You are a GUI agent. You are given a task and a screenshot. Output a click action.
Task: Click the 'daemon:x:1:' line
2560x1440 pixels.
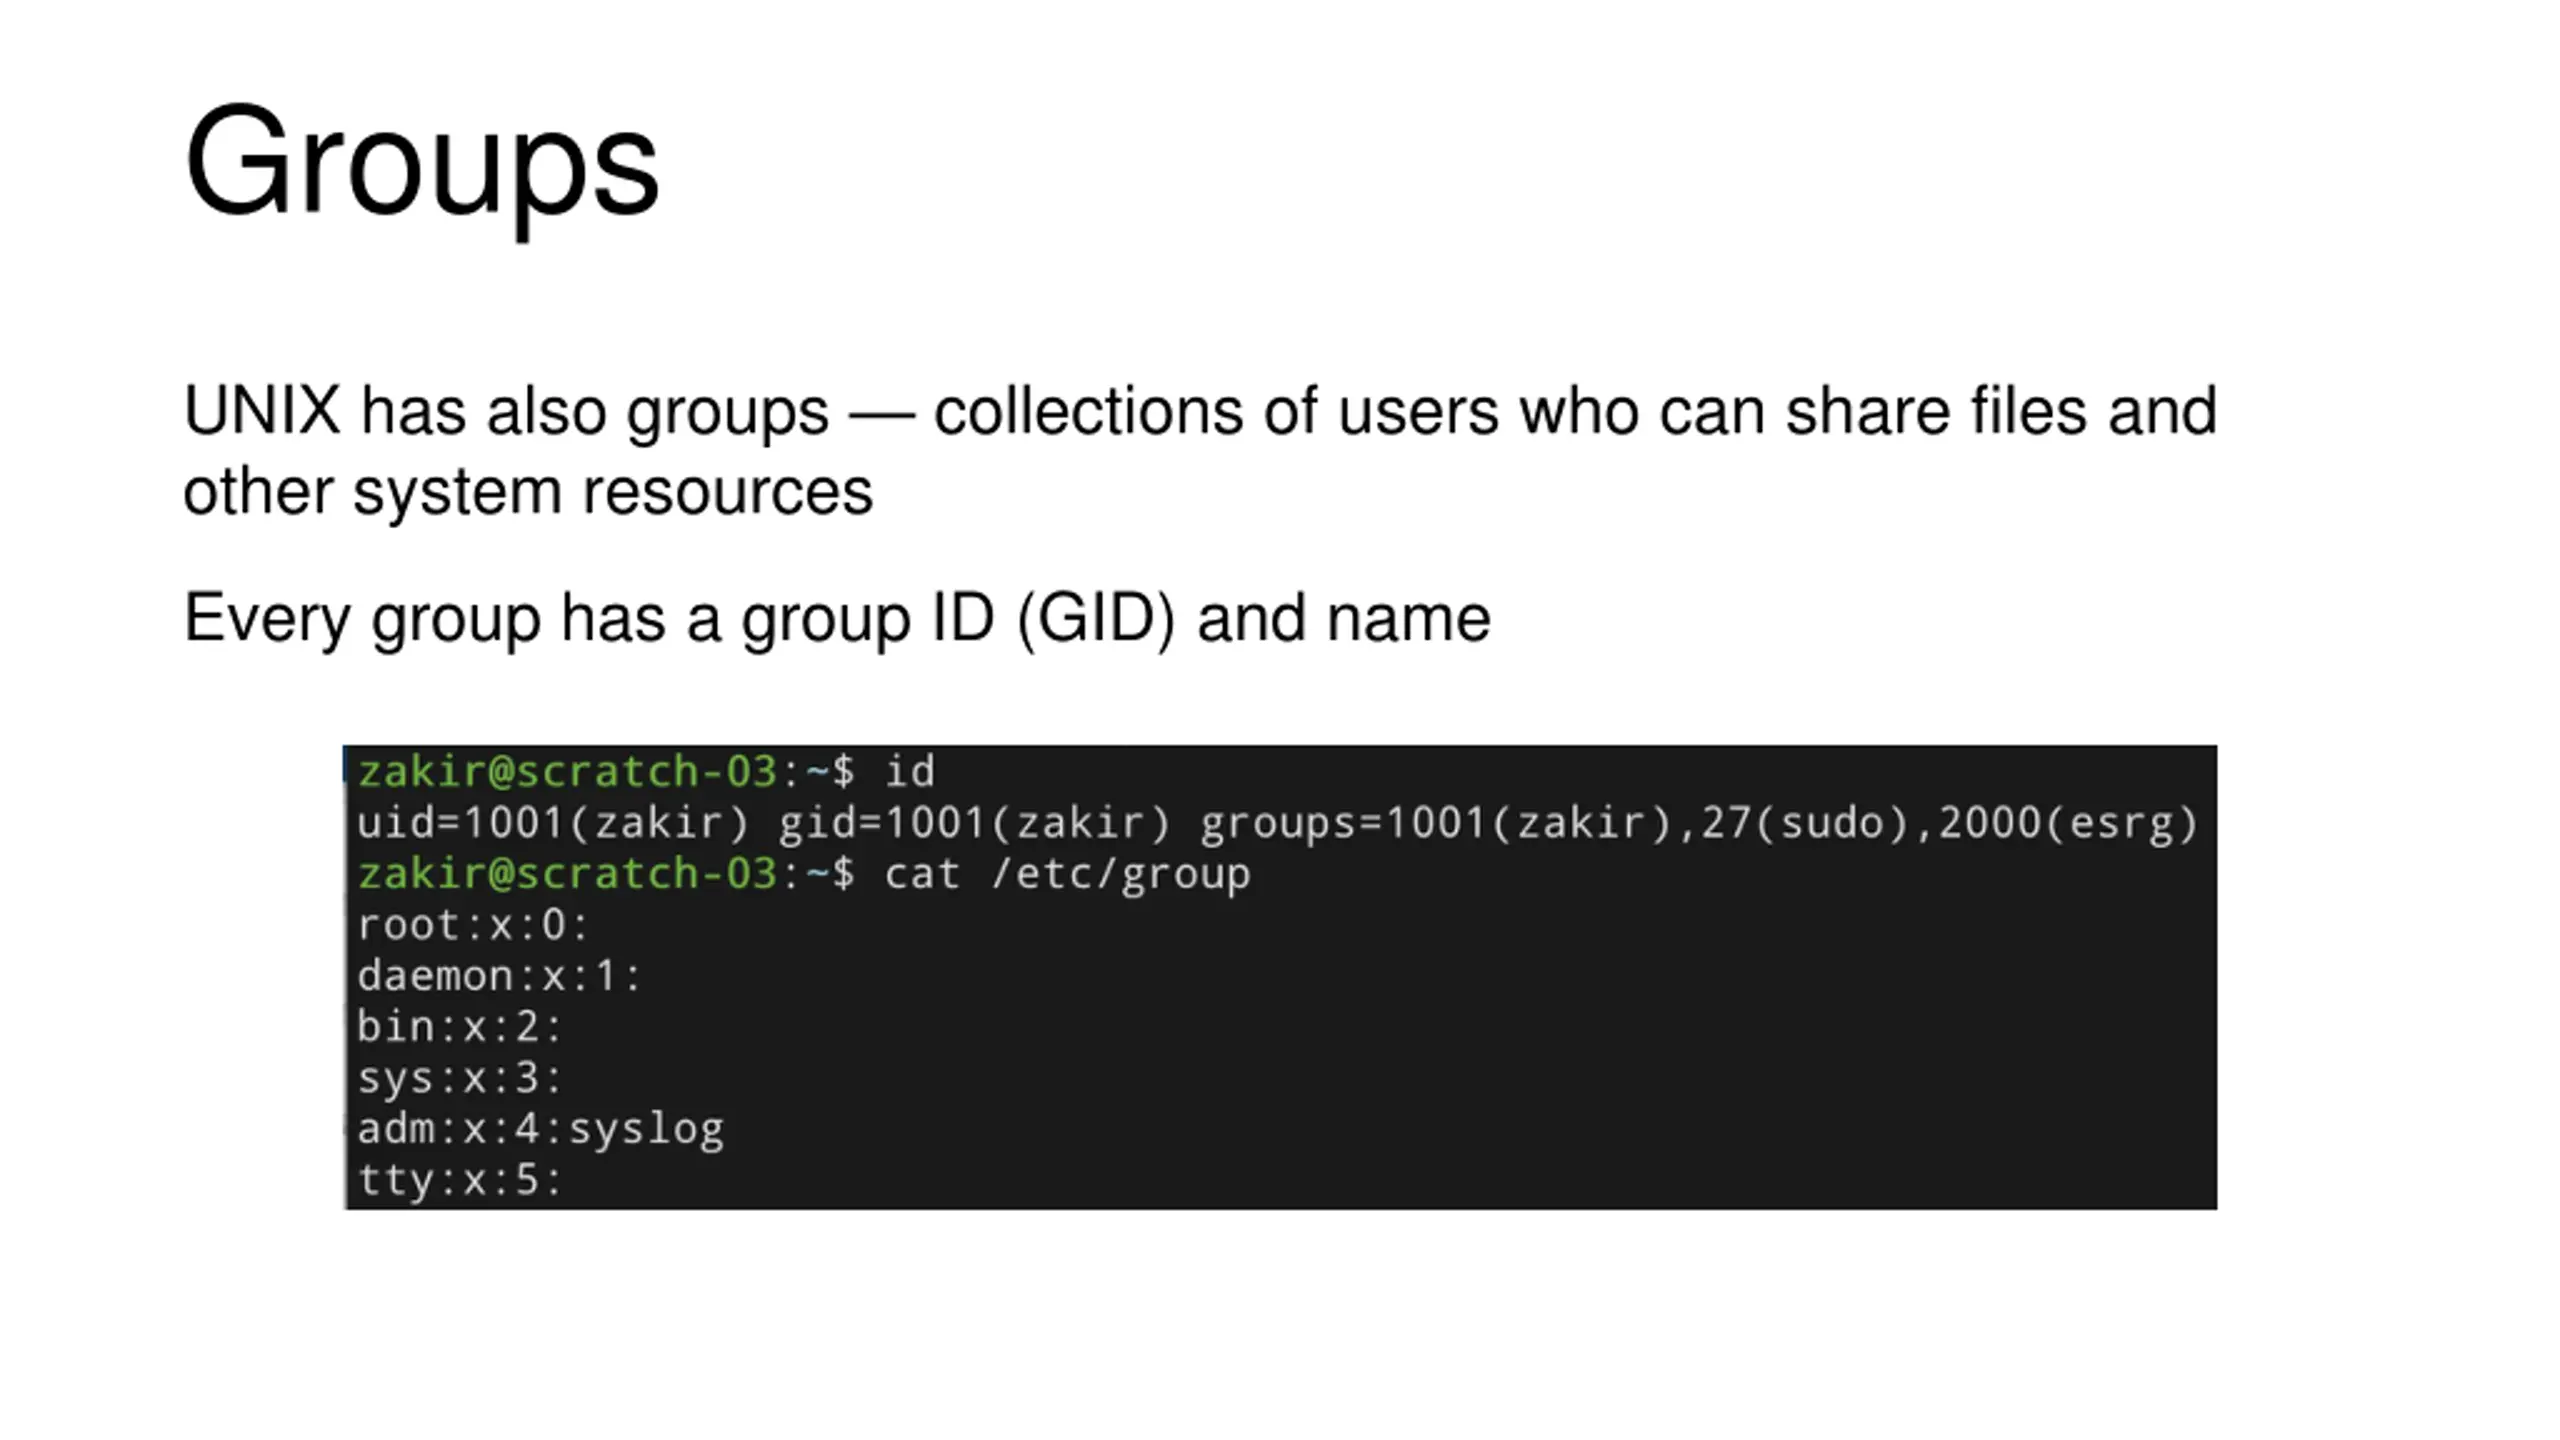coord(499,976)
